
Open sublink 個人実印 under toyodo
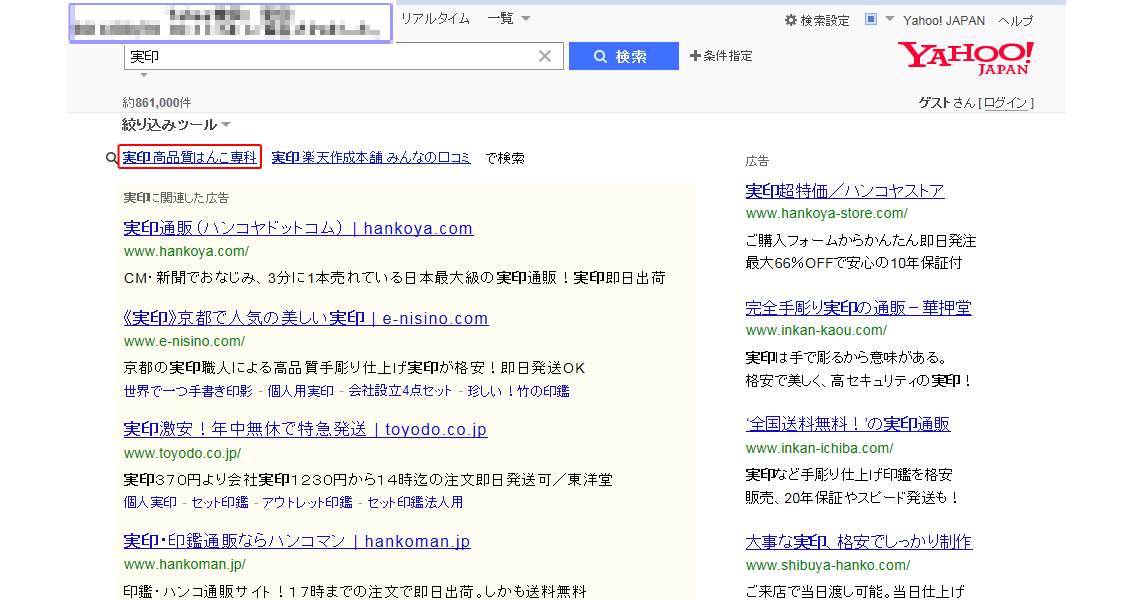150,502
